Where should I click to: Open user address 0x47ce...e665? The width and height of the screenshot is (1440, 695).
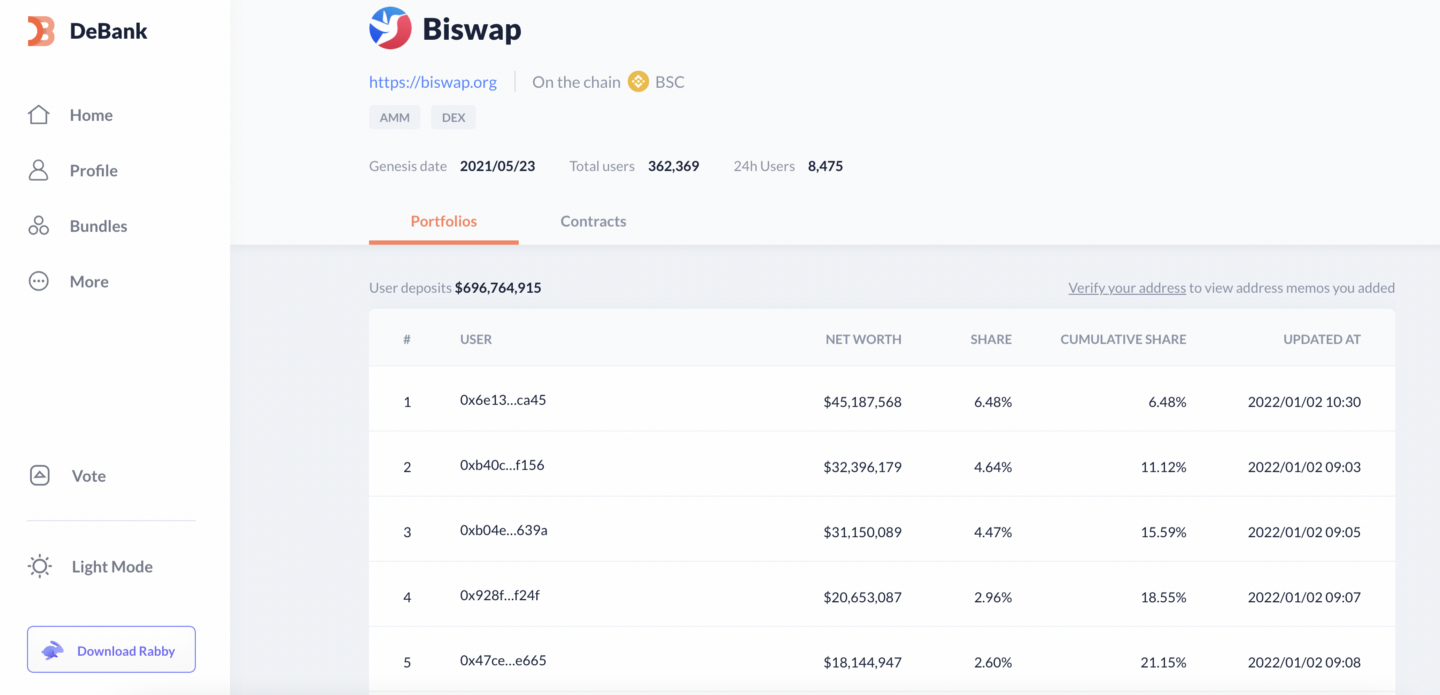(x=503, y=660)
